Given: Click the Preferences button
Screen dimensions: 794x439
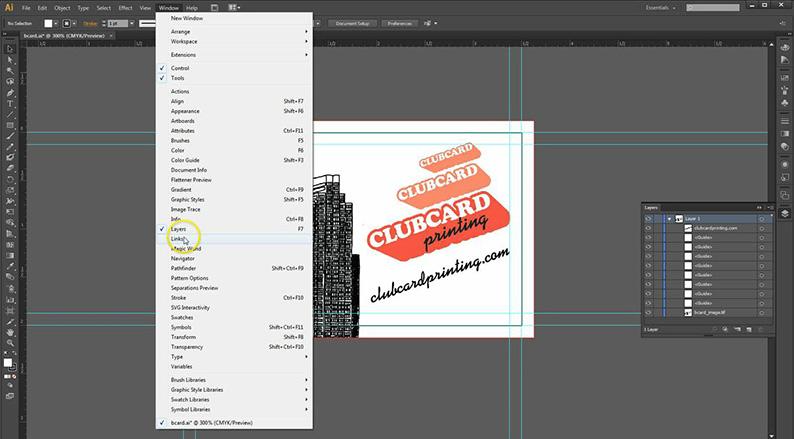Looking at the screenshot, I should pyautogui.click(x=400, y=23).
